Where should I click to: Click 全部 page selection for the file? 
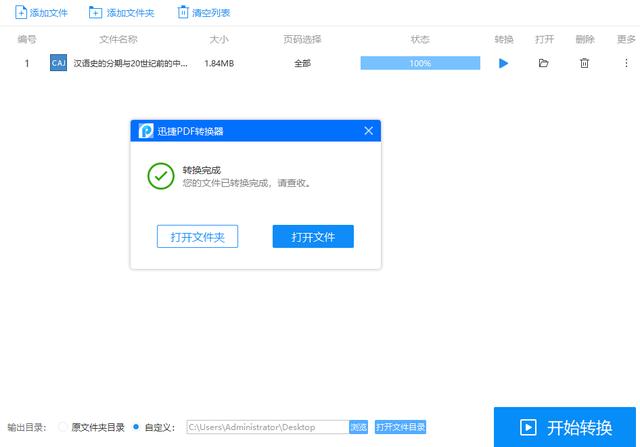click(x=302, y=63)
